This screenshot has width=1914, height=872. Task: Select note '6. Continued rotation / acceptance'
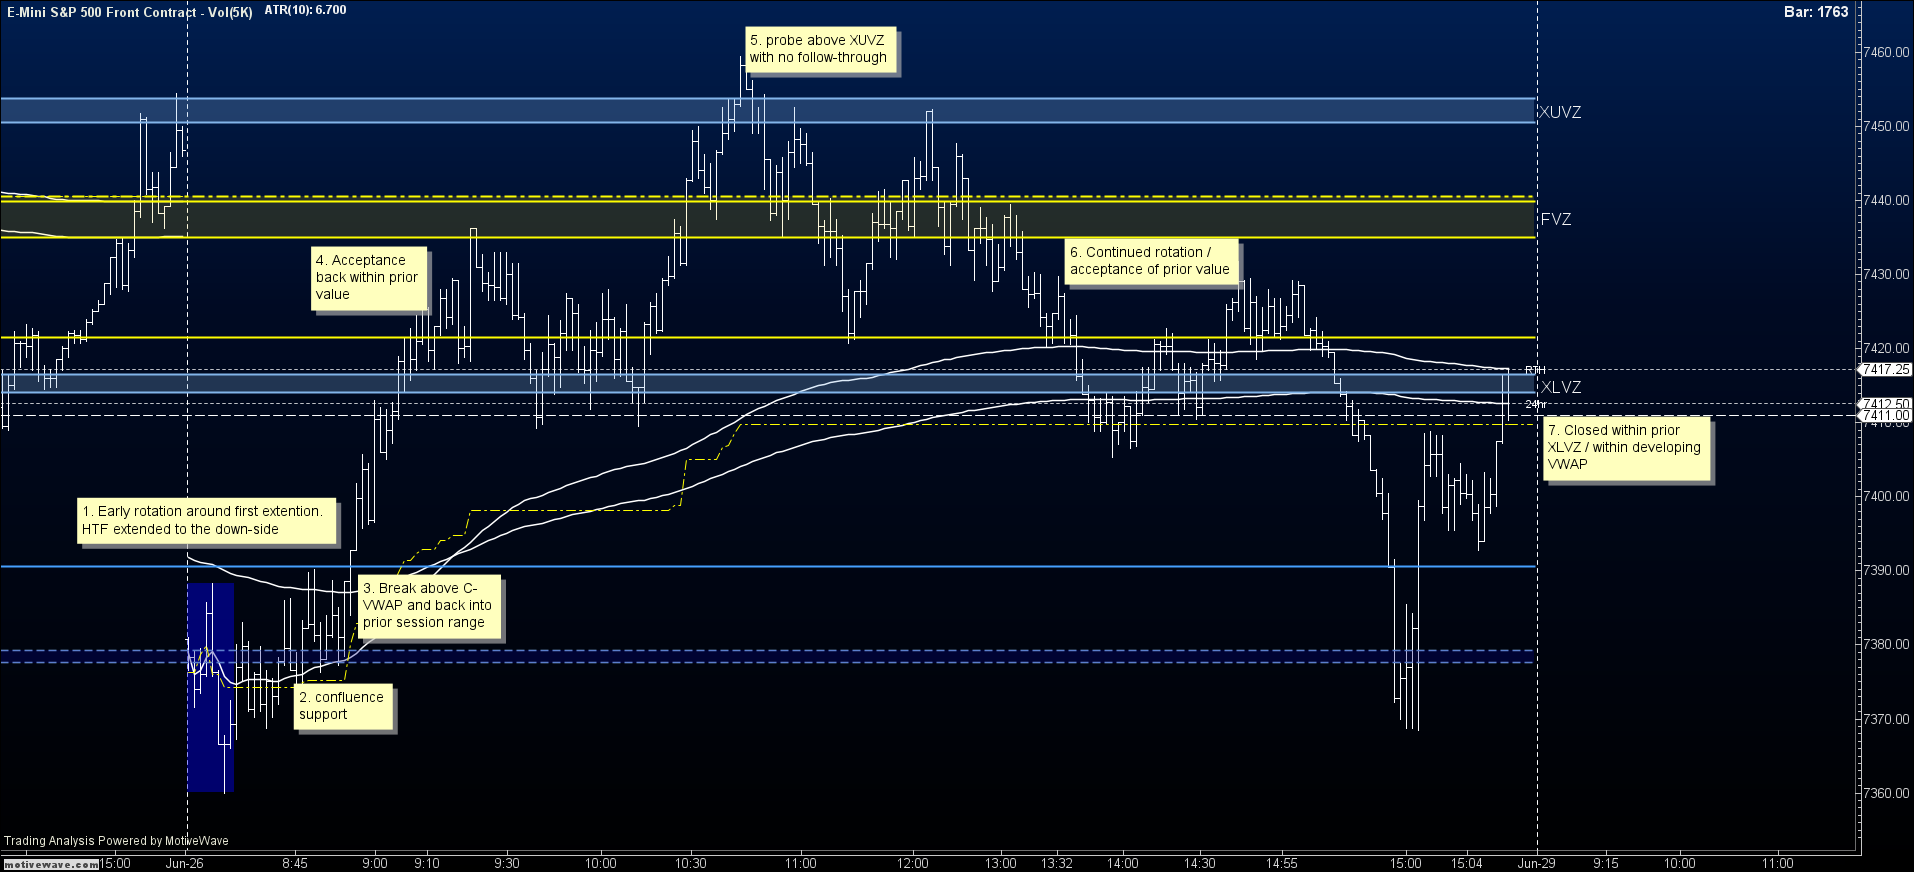click(x=1152, y=261)
